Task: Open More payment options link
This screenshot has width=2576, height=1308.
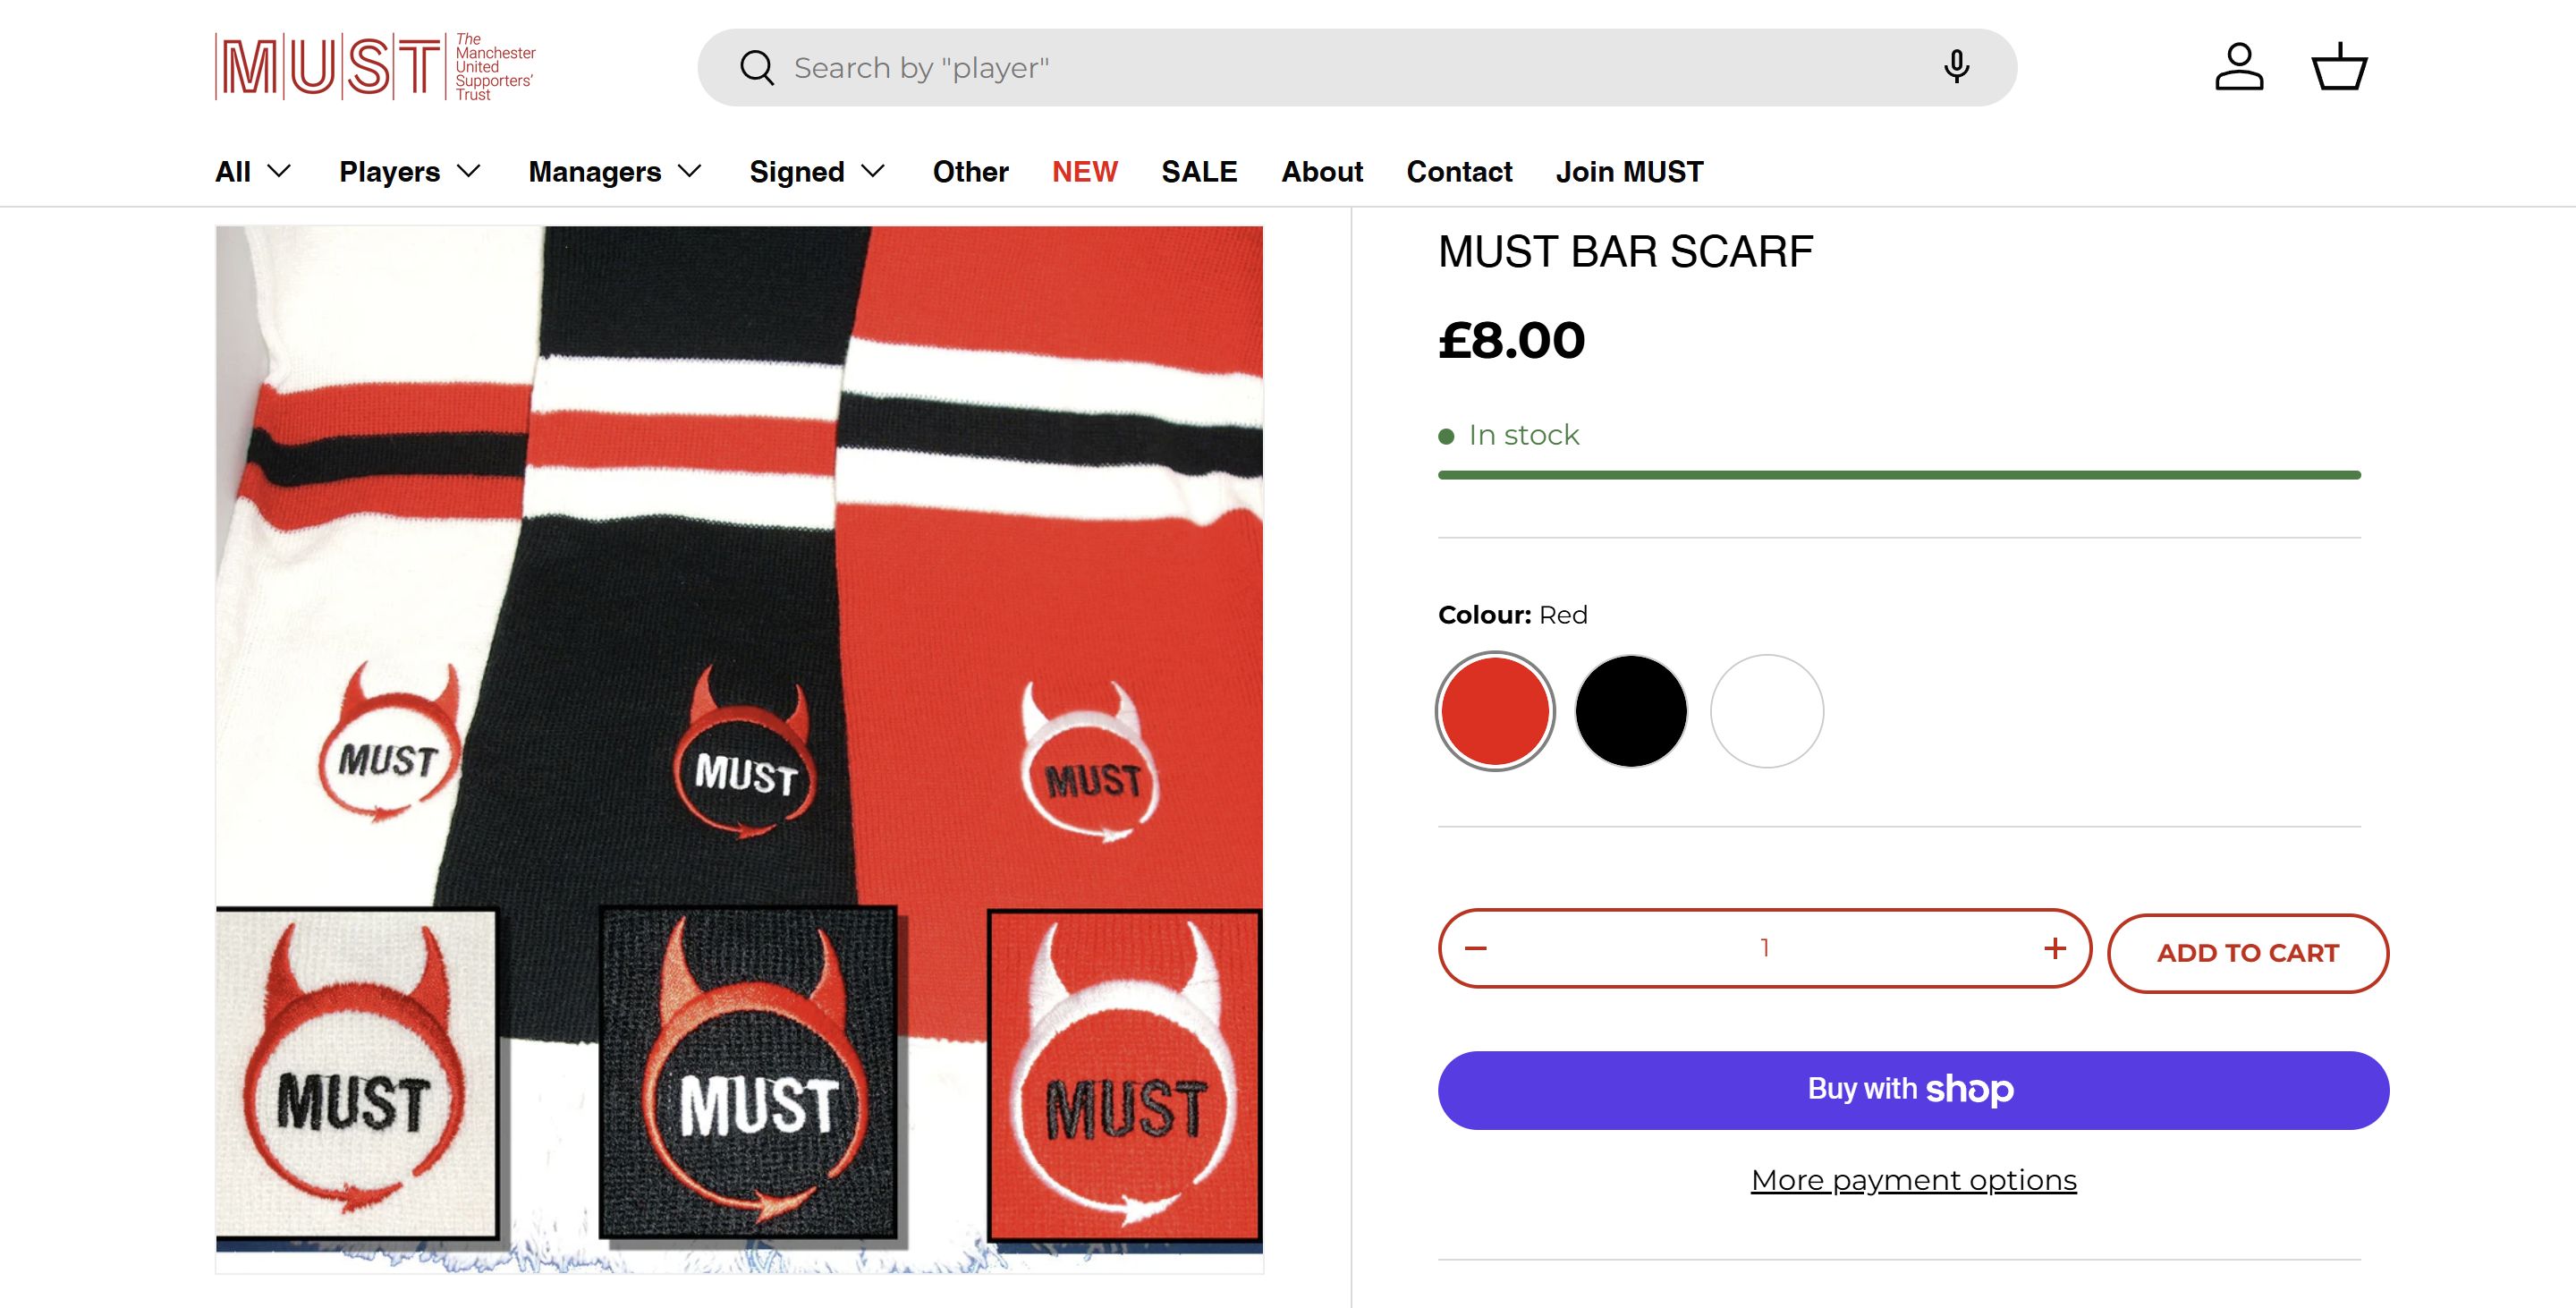Action: (x=1913, y=1180)
